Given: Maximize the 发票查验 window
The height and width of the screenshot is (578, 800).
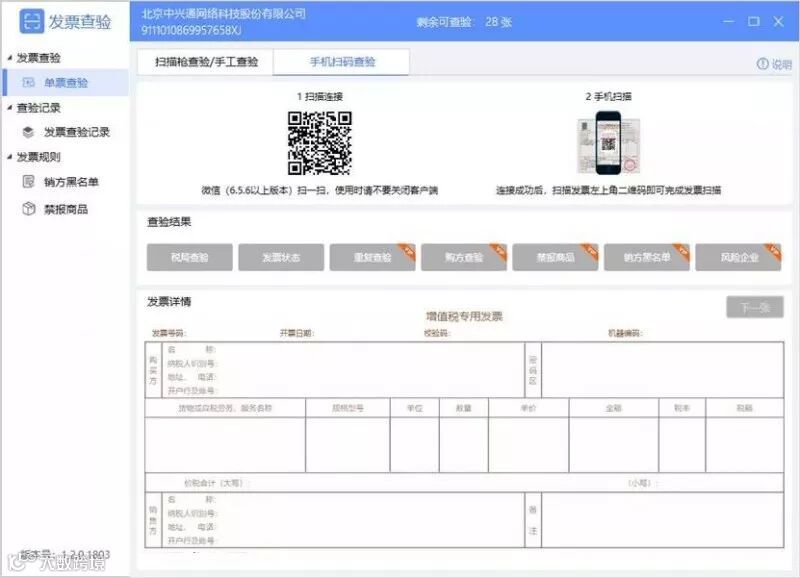Looking at the screenshot, I should 754,21.
